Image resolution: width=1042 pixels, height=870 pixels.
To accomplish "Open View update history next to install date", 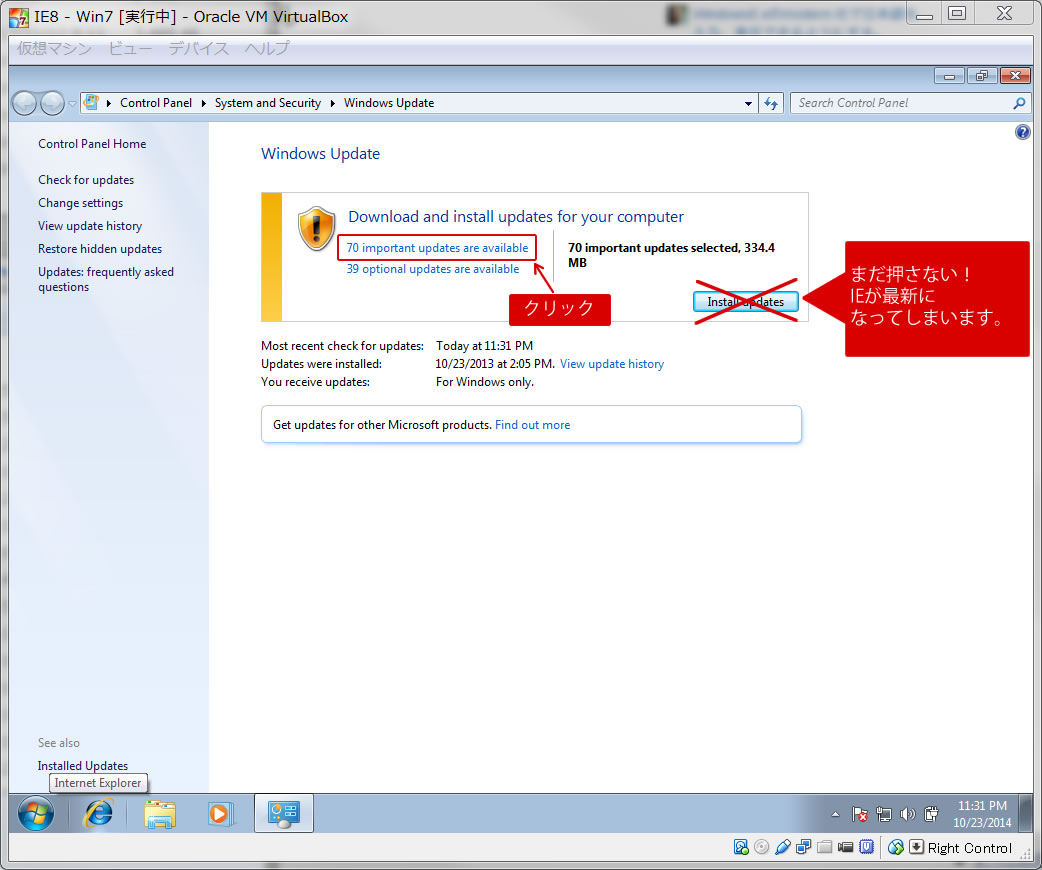I will pos(611,364).
